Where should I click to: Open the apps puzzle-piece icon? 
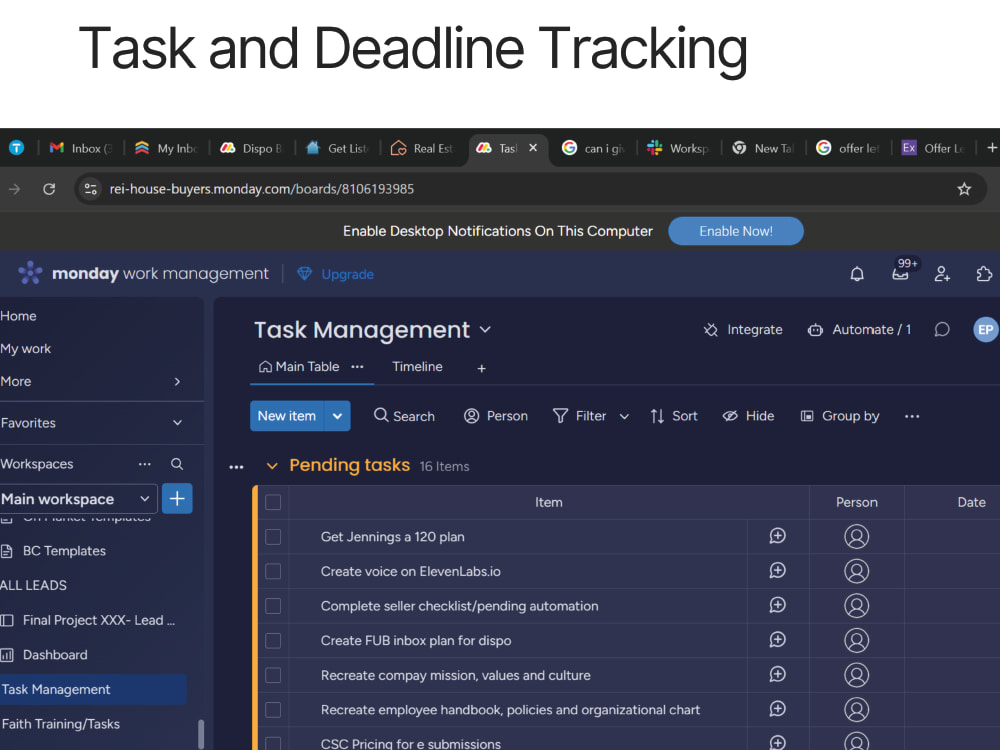click(x=984, y=274)
